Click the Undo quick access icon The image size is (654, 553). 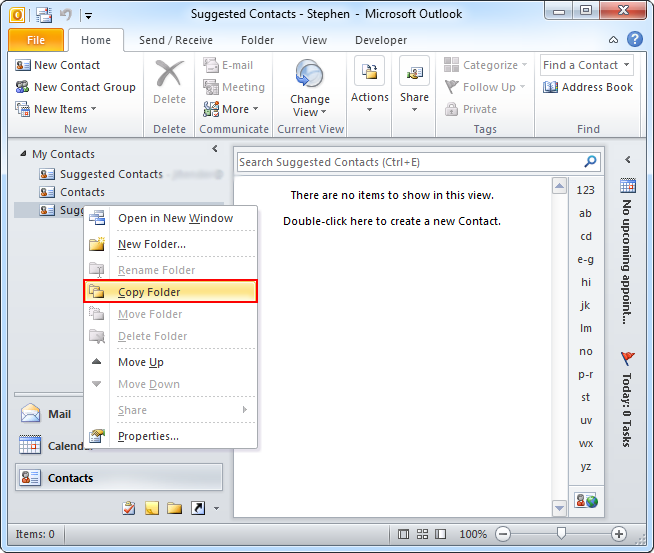(66, 15)
